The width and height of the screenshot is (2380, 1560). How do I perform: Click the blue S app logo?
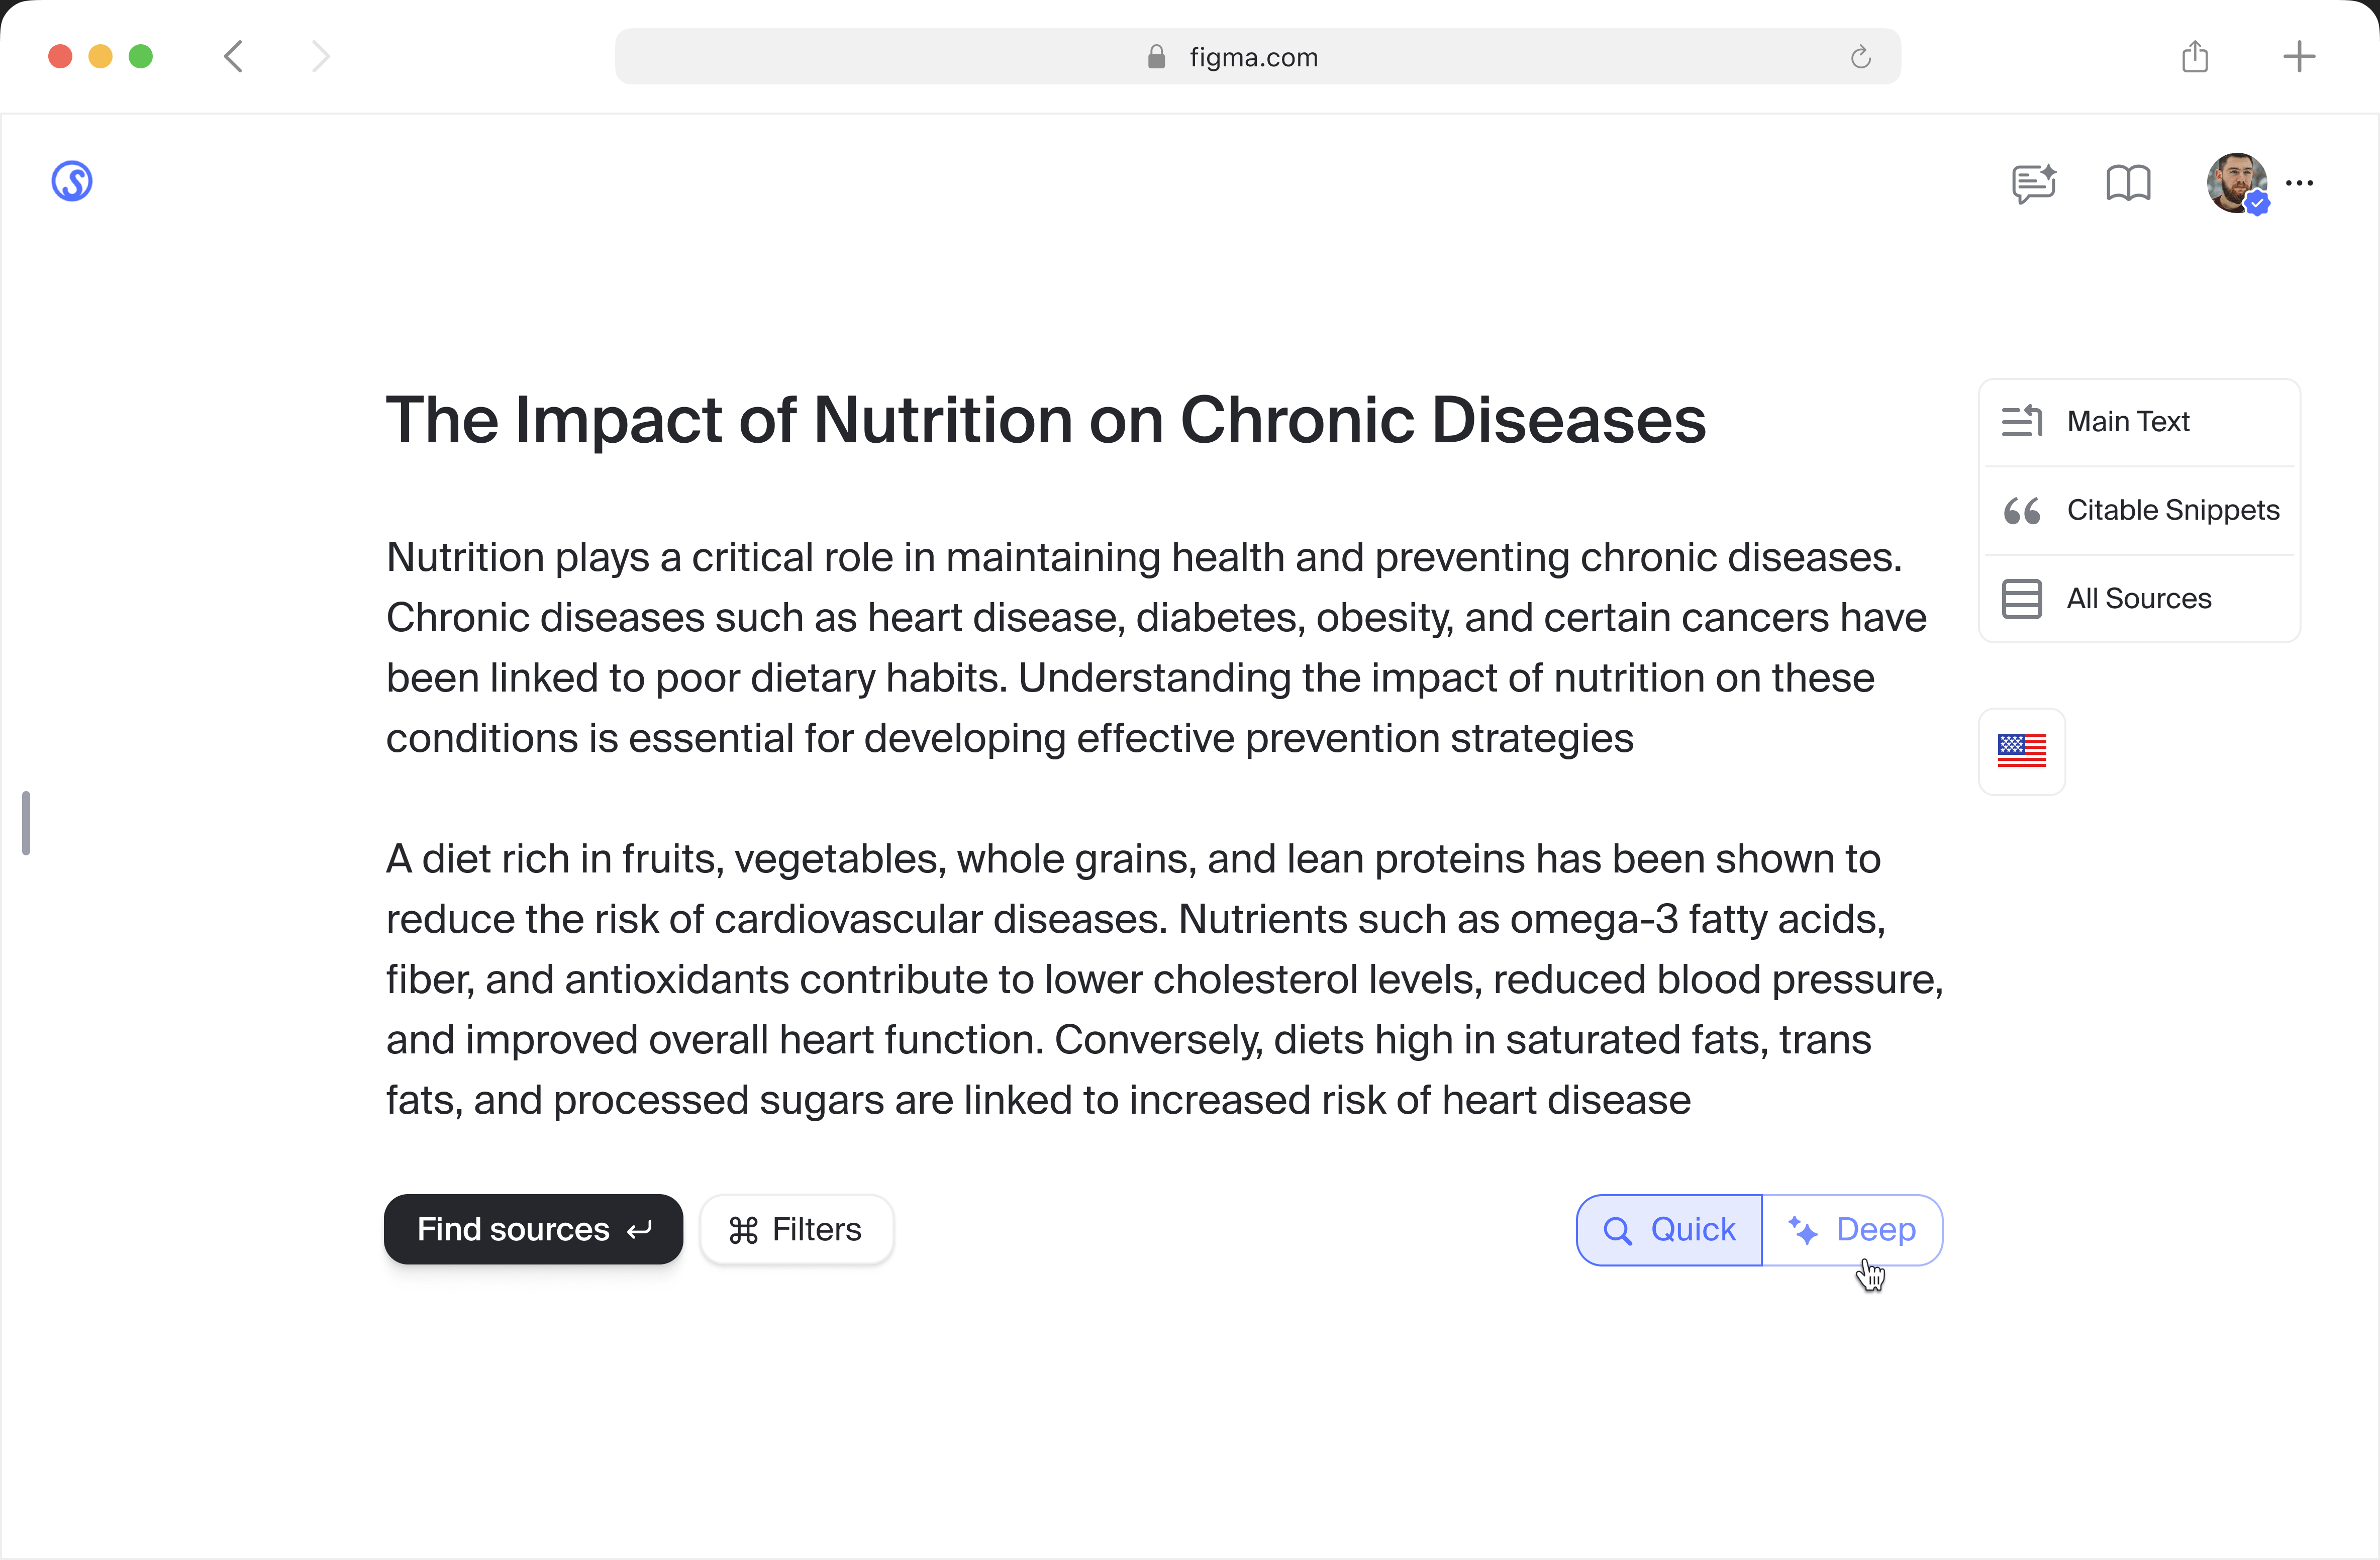click(72, 182)
